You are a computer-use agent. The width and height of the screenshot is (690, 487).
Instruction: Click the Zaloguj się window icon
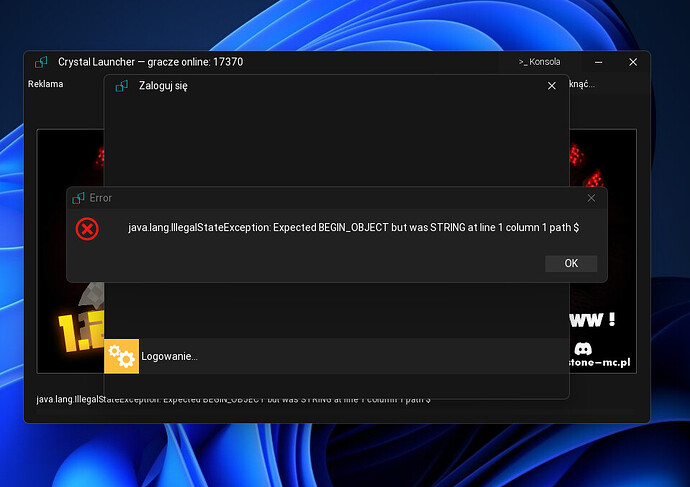(121, 86)
